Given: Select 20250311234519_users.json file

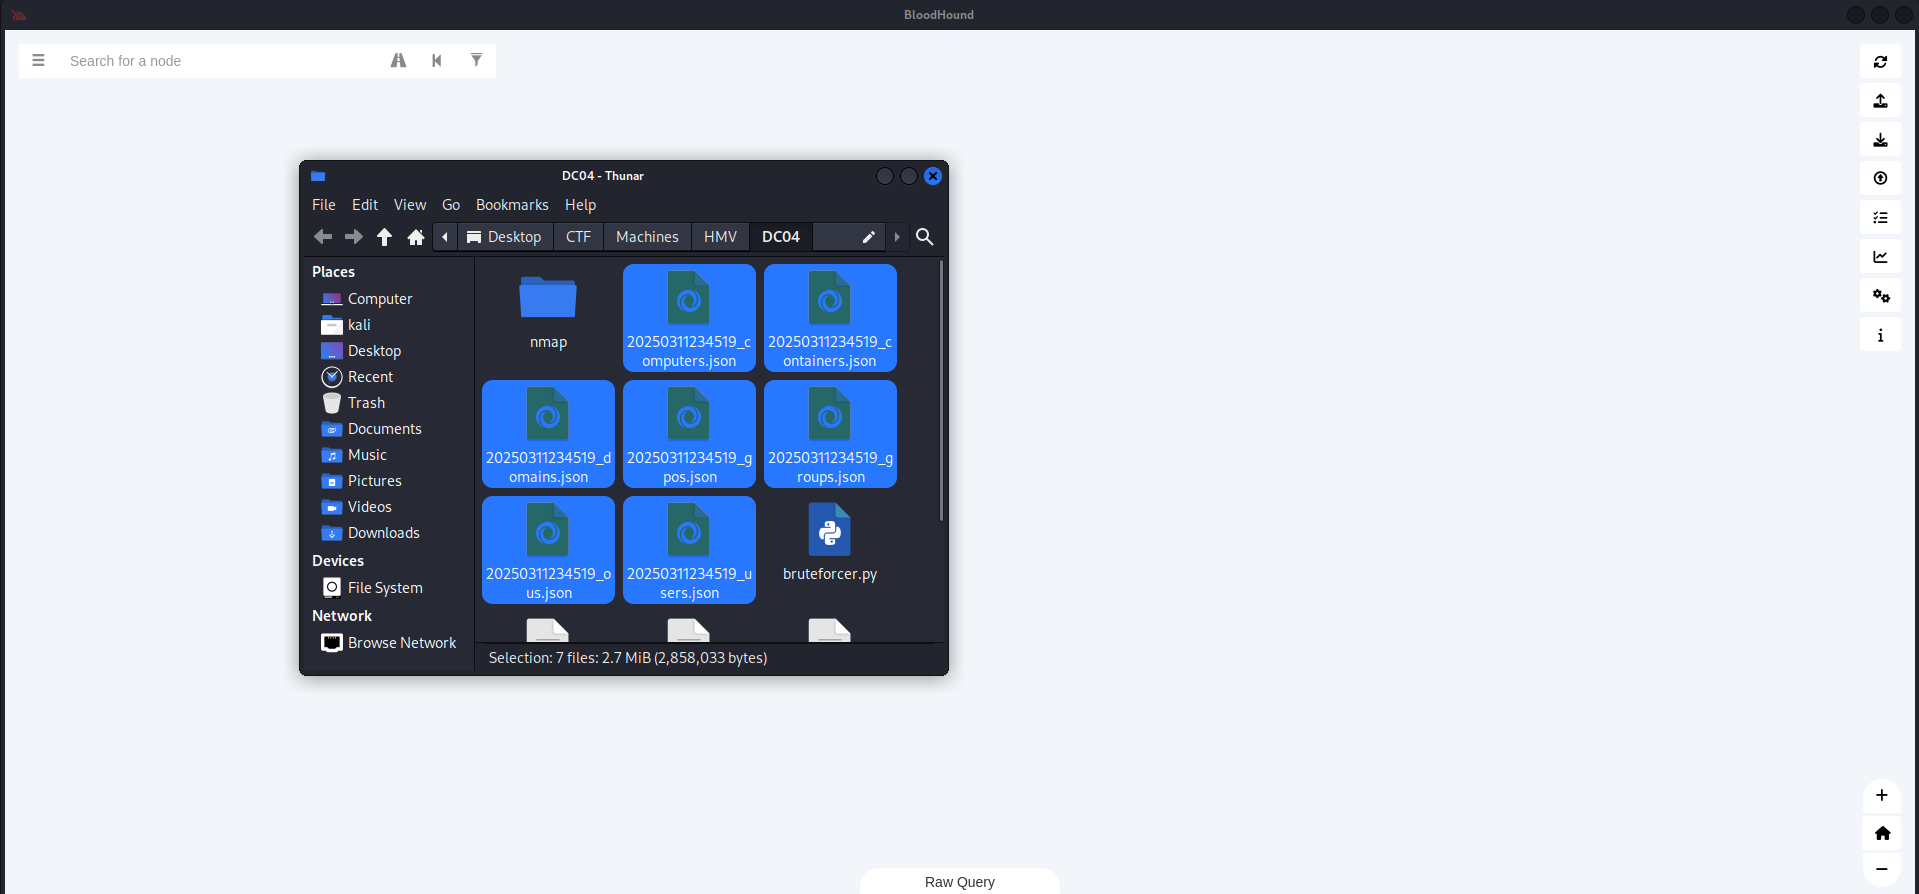Looking at the screenshot, I should 689,550.
